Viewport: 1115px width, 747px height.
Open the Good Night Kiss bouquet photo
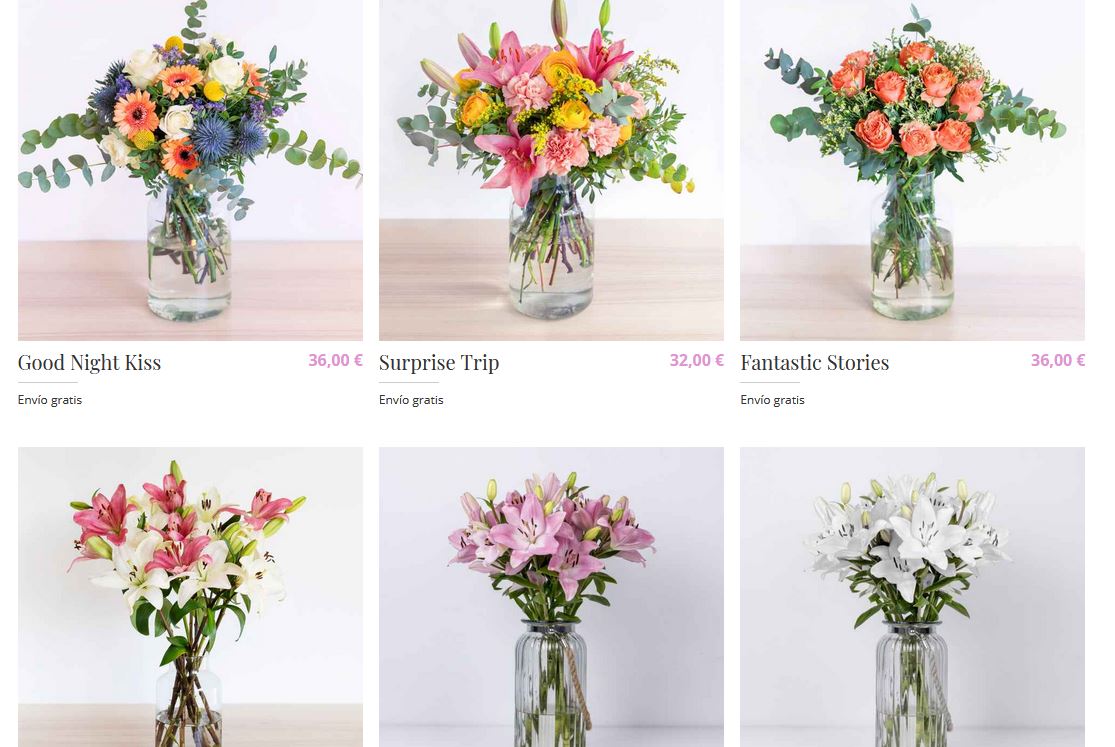pos(190,170)
